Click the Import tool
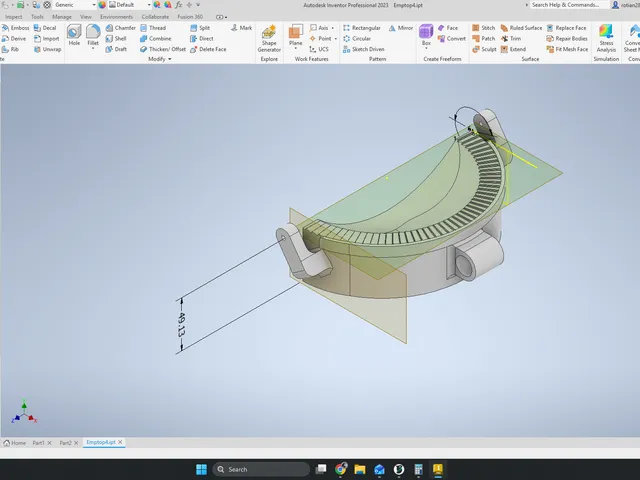Screen dimensions: 640x480 coord(47,38)
